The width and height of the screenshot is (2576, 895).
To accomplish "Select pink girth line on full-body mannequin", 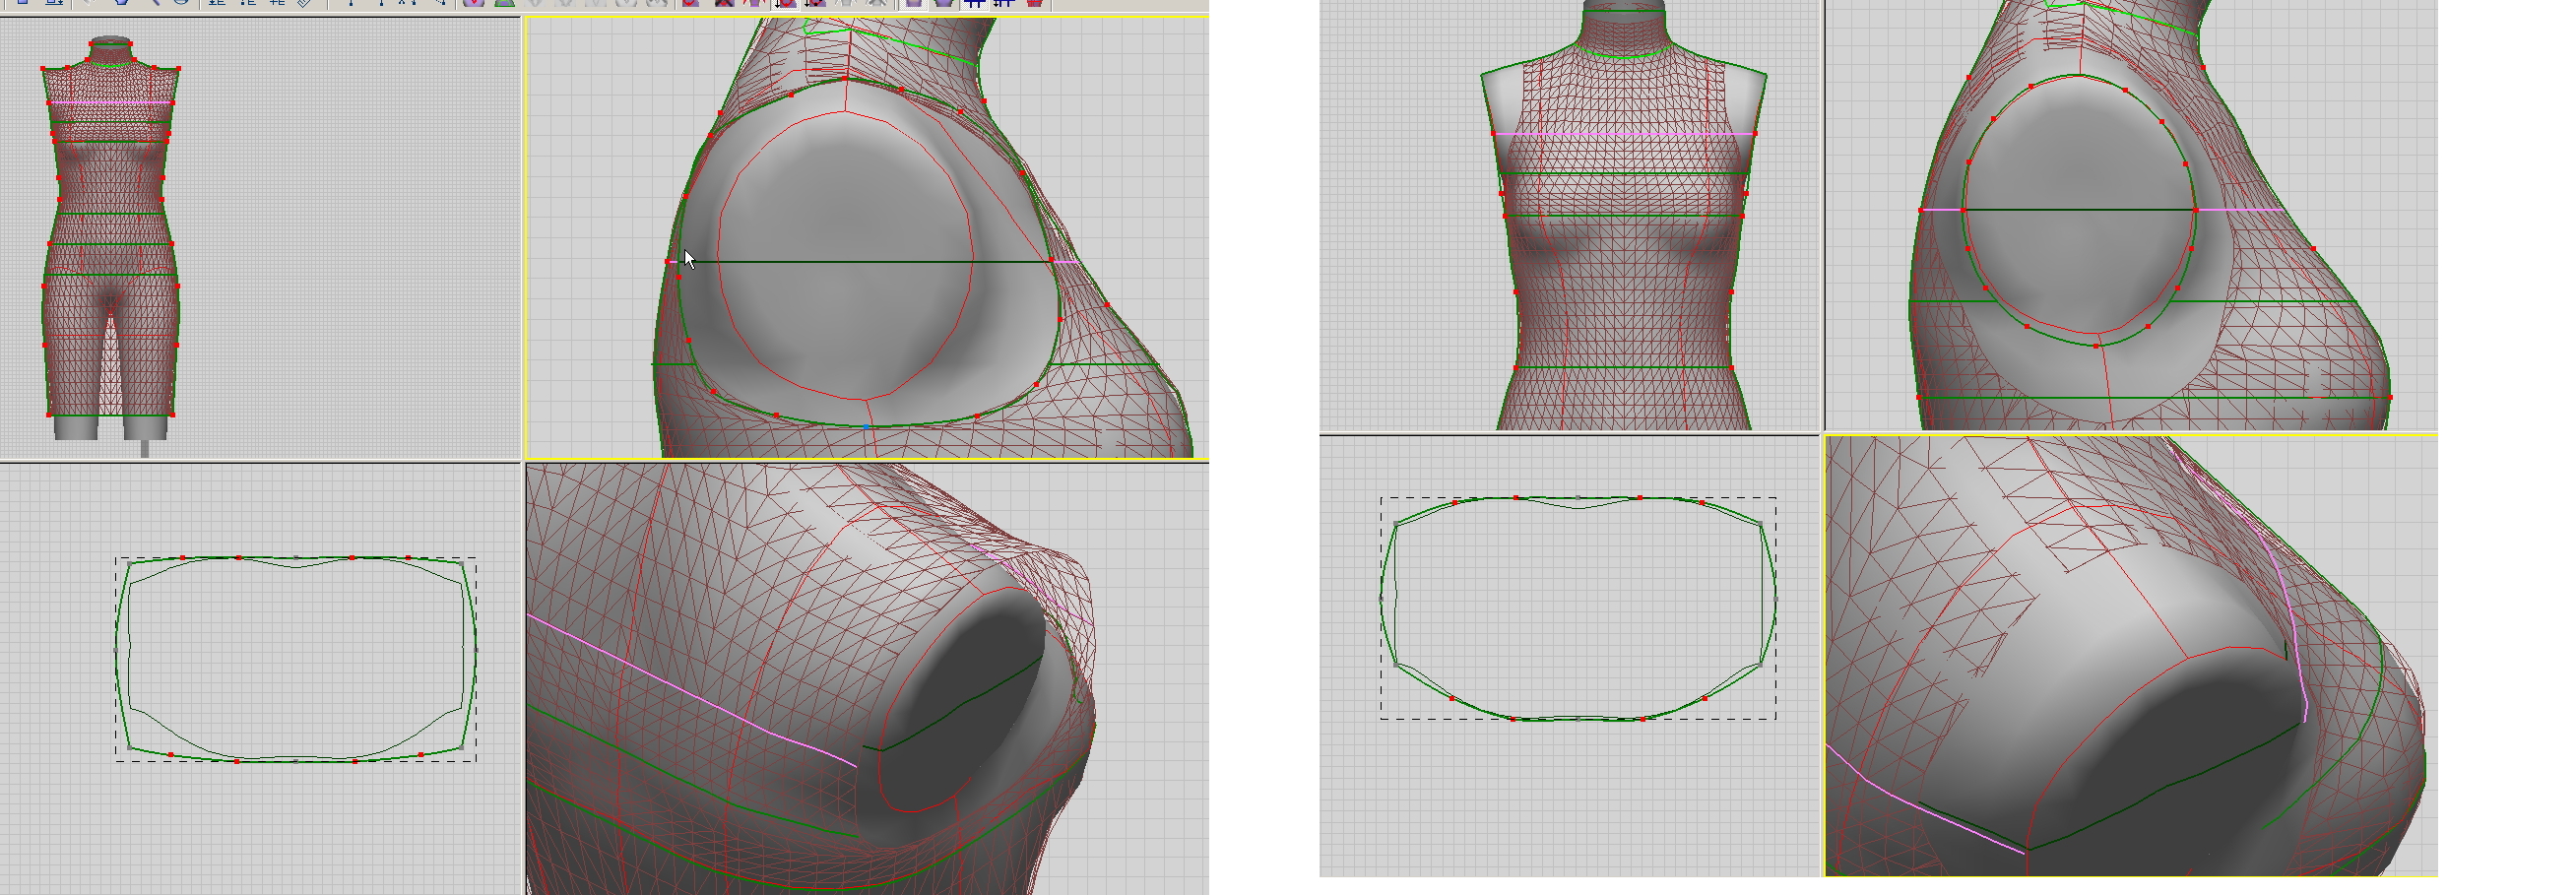I will point(110,102).
